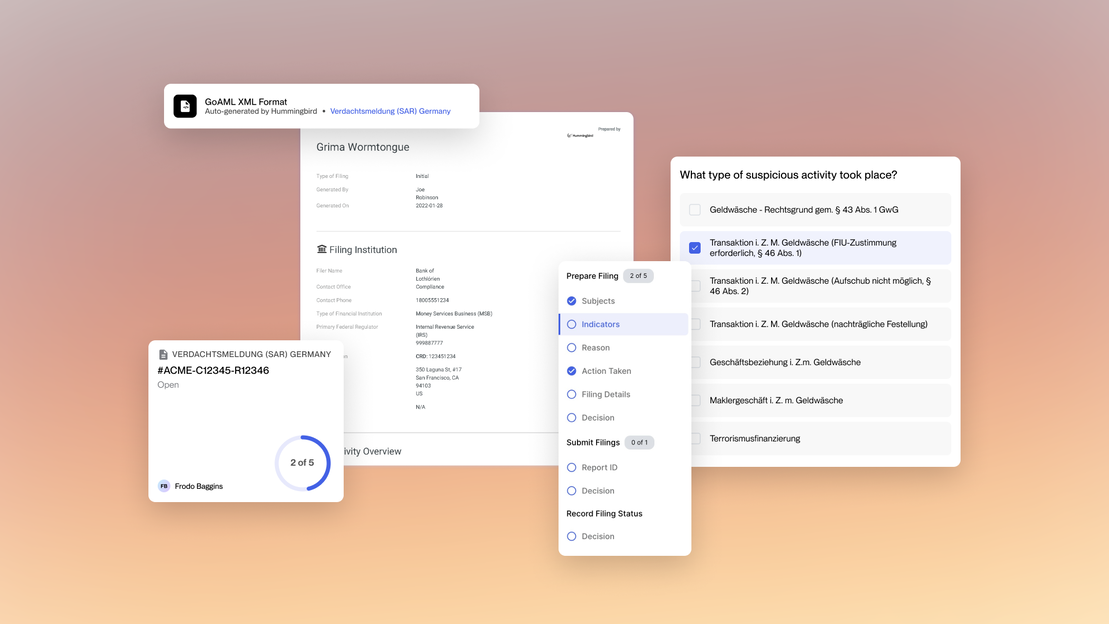Check the Terrorismusfinanzierung option
Viewport: 1109px width, 624px height.
(x=695, y=438)
